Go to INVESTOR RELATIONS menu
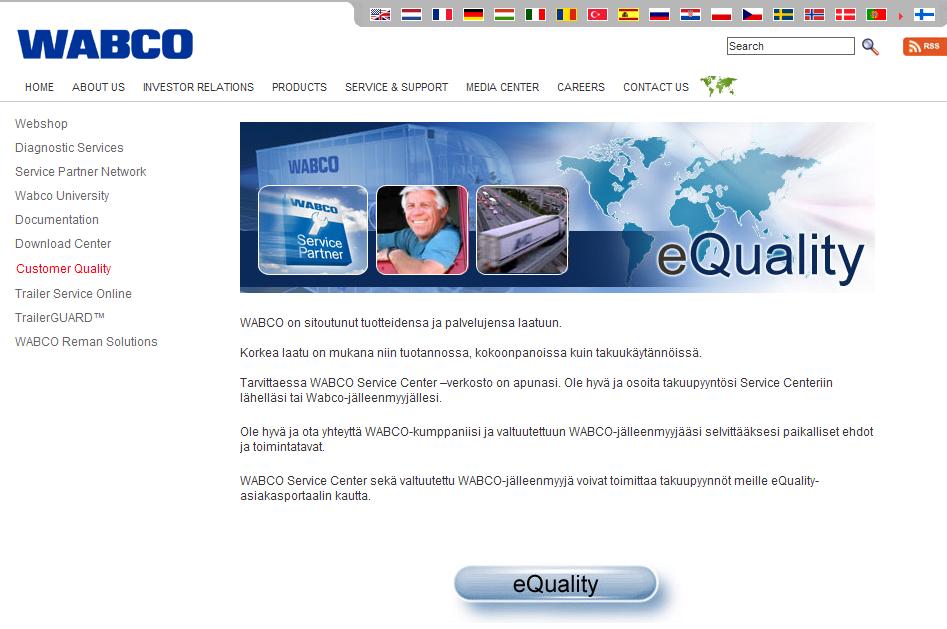 click(198, 87)
